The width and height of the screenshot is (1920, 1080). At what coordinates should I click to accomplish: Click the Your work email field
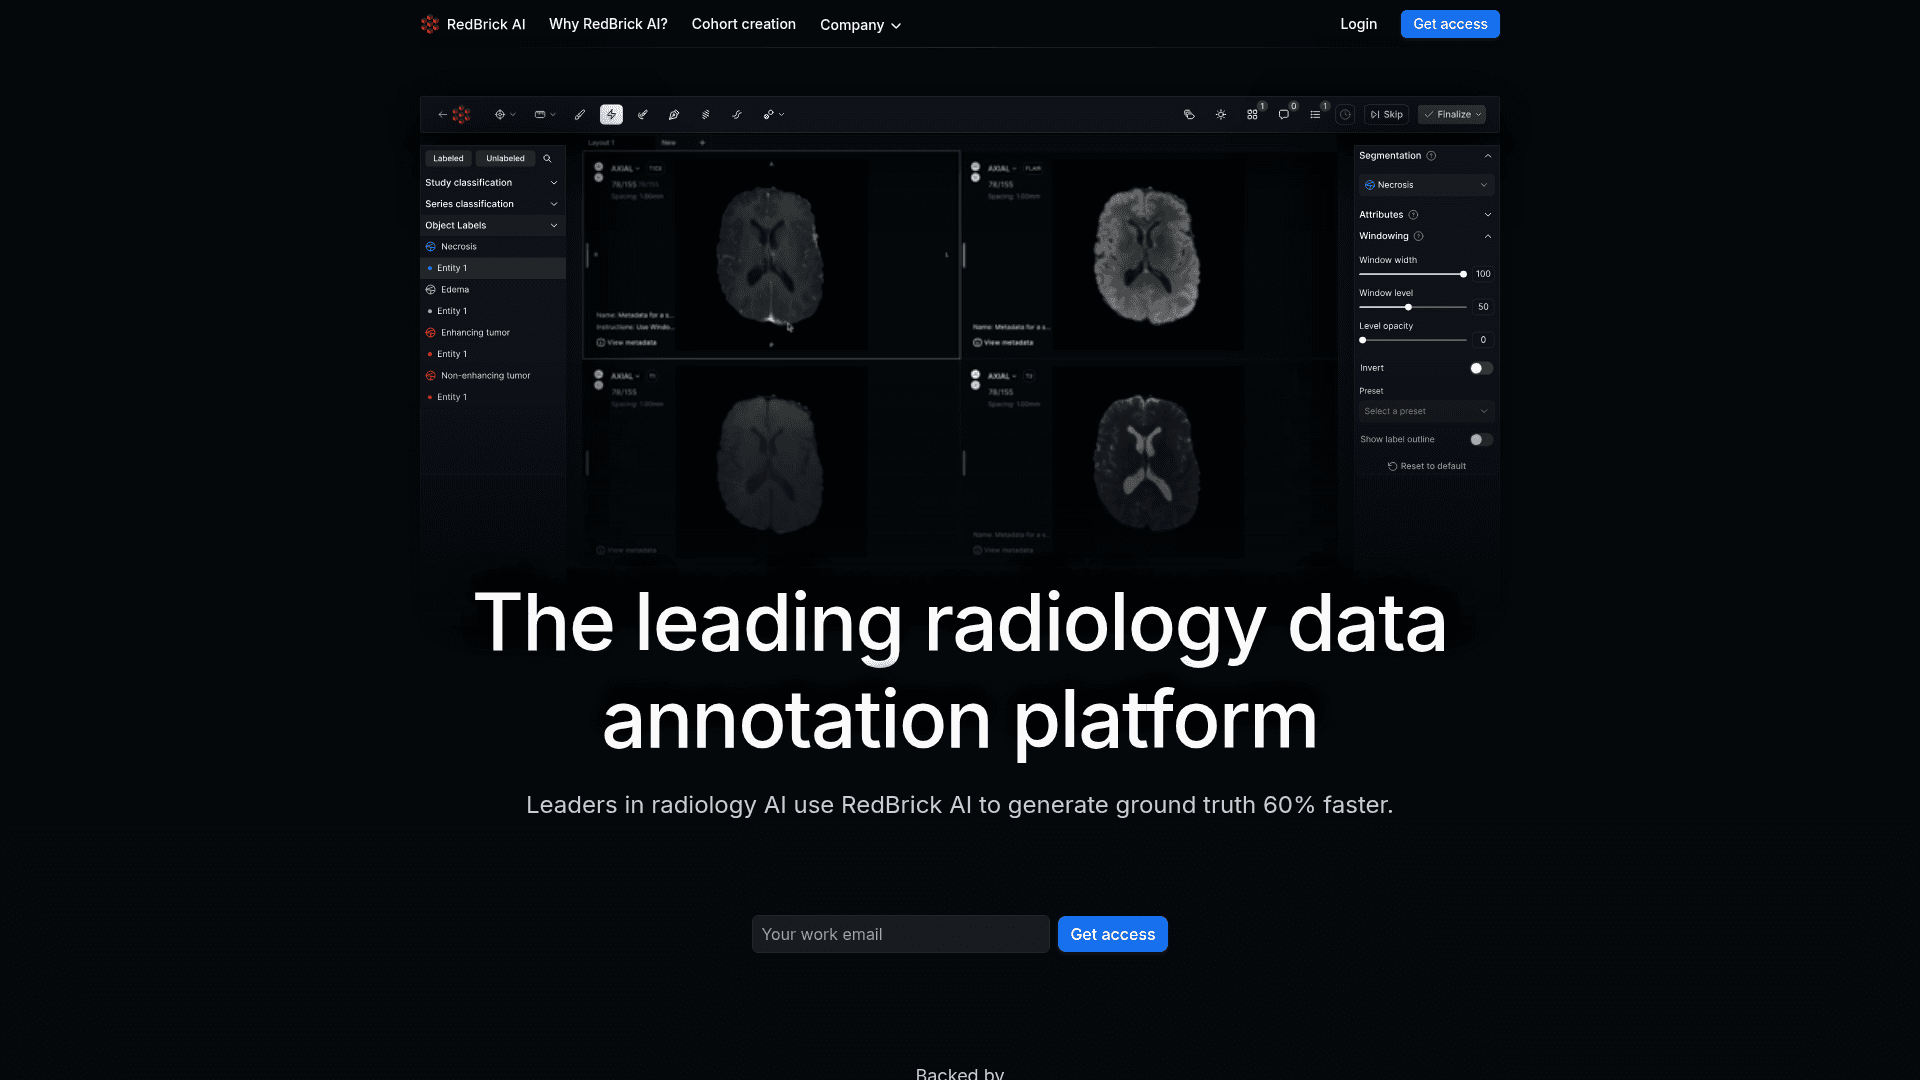click(900, 934)
